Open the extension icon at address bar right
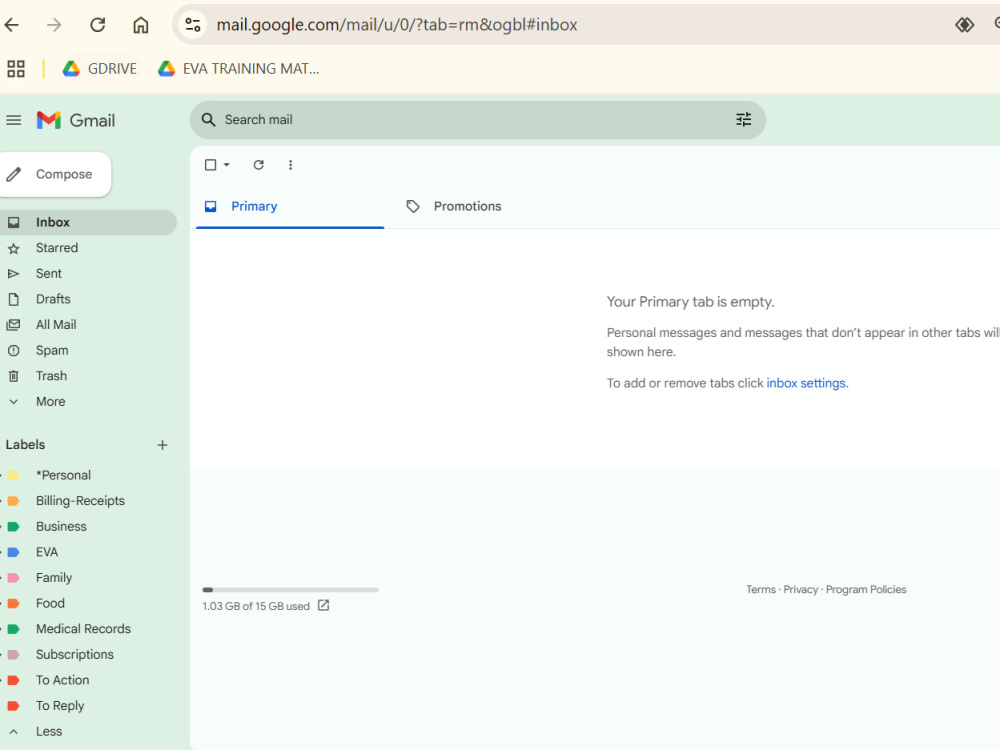Viewport: 1000px width, 750px height. tap(964, 25)
